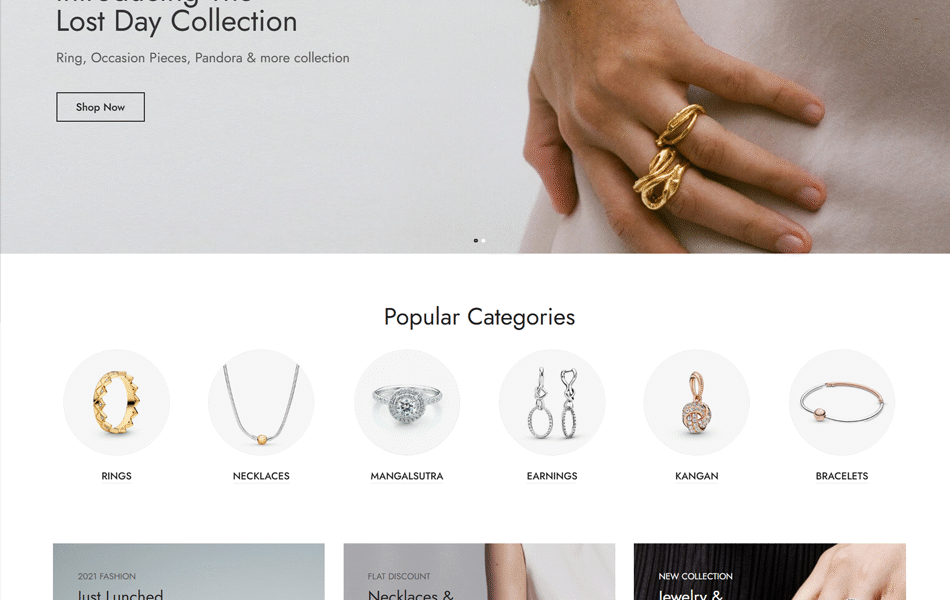This screenshot has height=600, width=950.
Task: Open the Bracelets bangle circle image
Action: click(x=842, y=402)
